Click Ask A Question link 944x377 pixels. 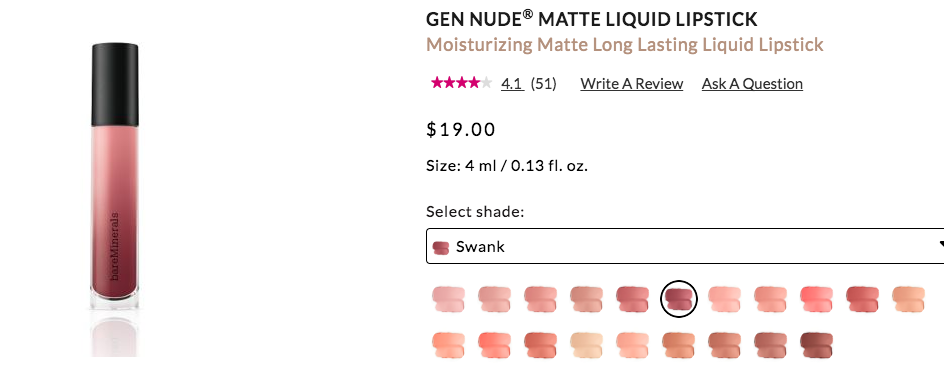click(x=752, y=84)
